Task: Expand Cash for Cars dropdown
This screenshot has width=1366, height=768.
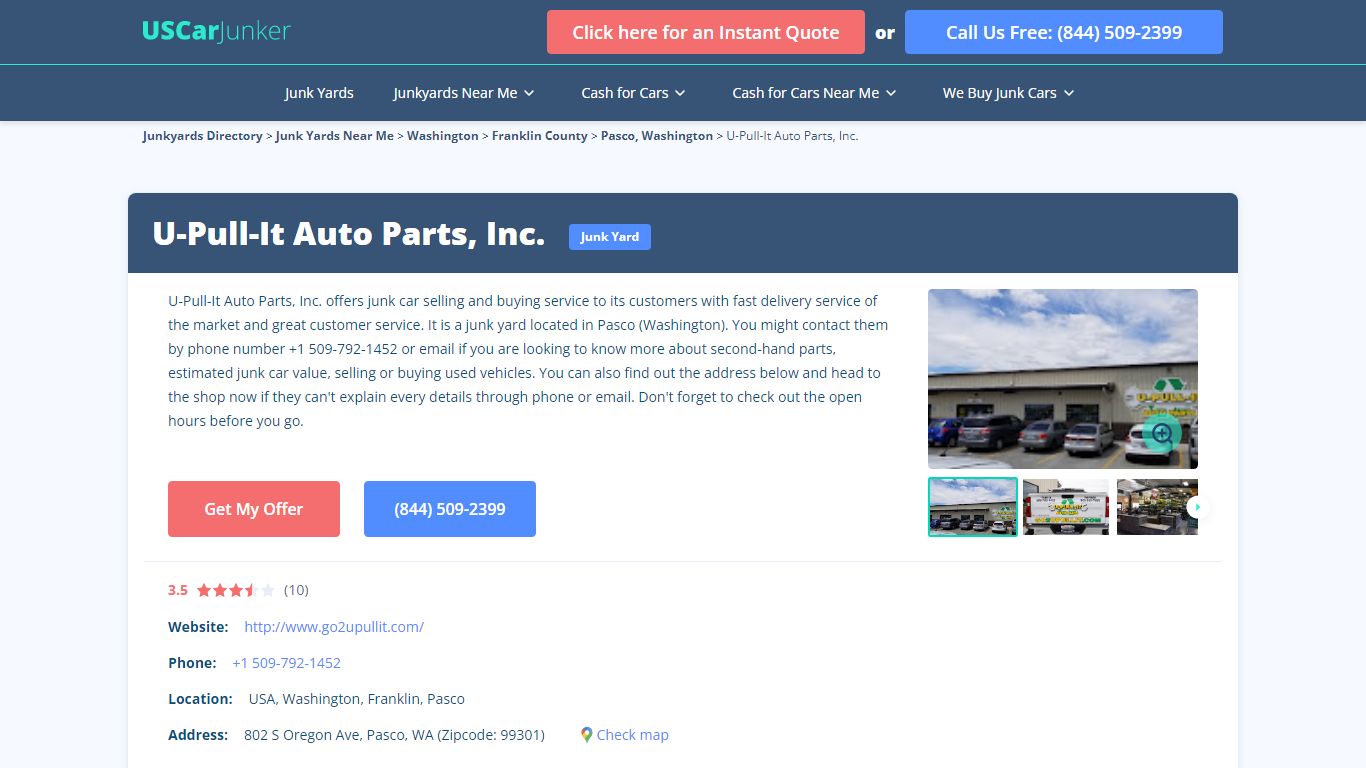Action: click(x=633, y=93)
